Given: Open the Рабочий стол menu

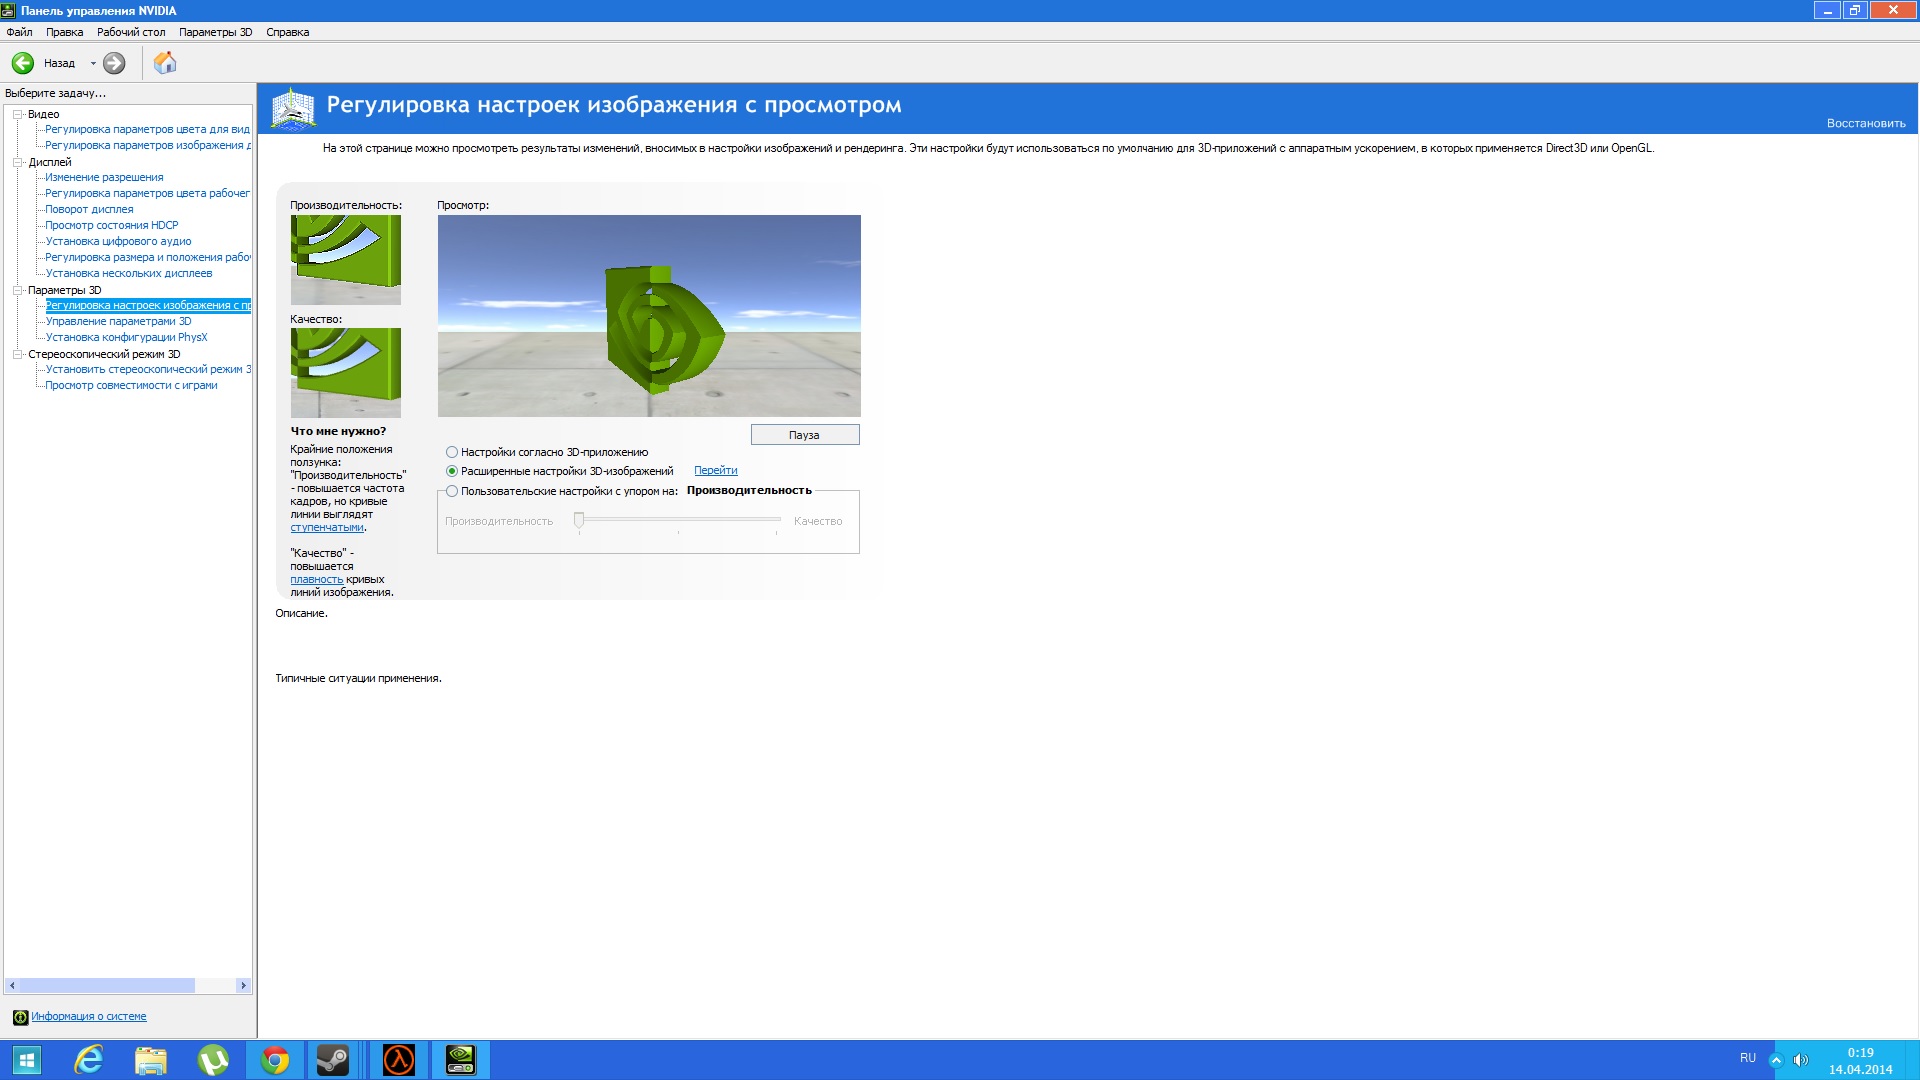Looking at the screenshot, I should [x=131, y=32].
